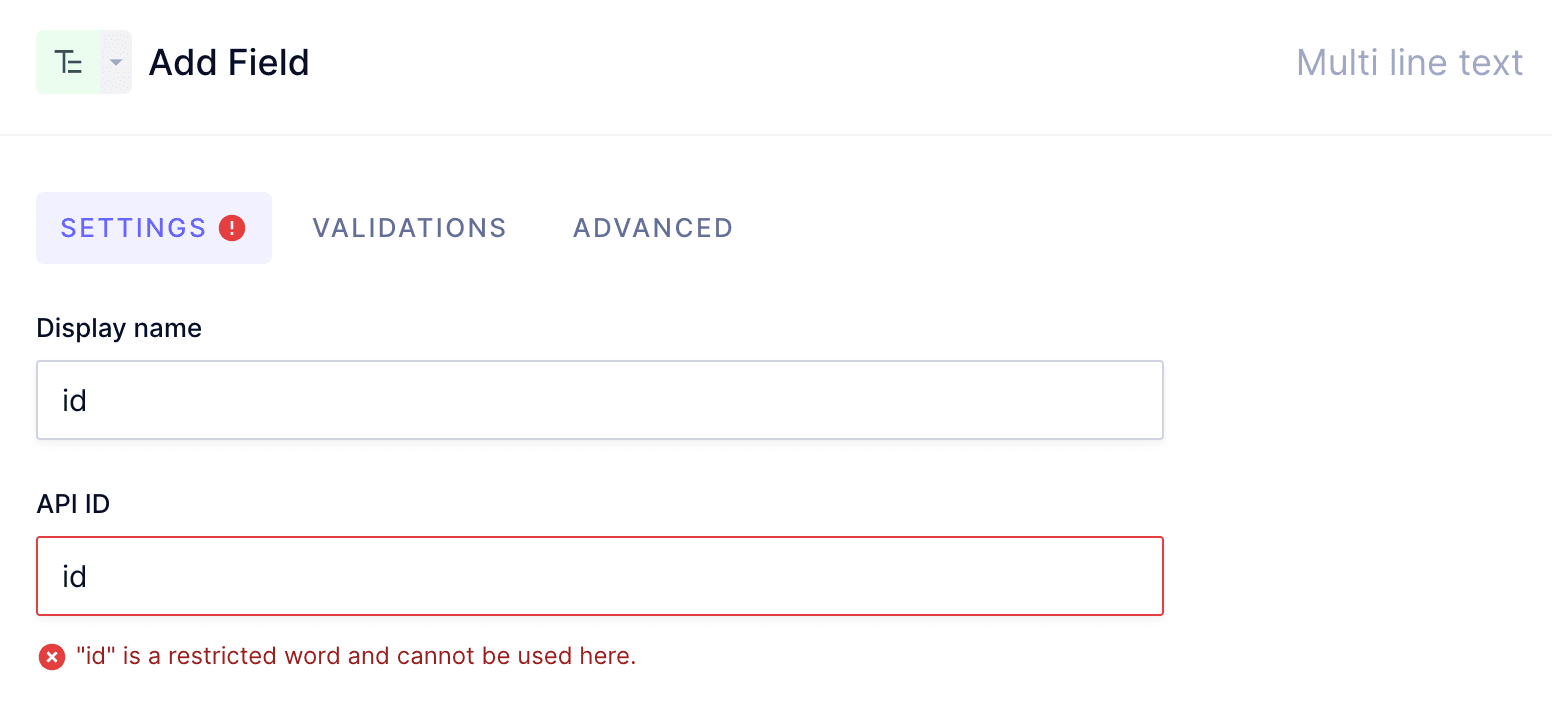This screenshot has width=1552, height=708.
Task: Select the exclamation indicator near SETTINGS
Action: click(232, 228)
